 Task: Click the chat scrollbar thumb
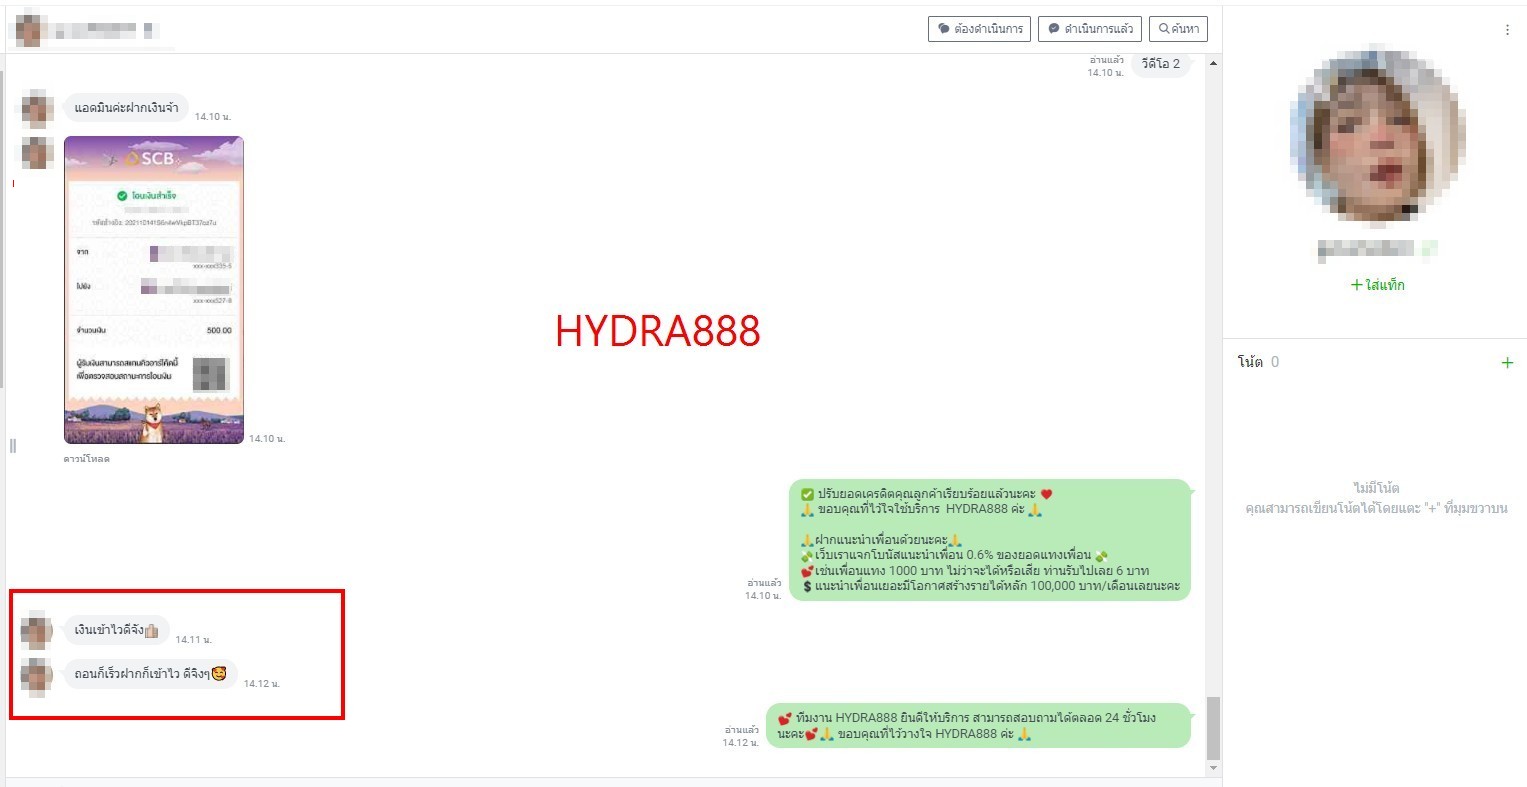click(1214, 728)
